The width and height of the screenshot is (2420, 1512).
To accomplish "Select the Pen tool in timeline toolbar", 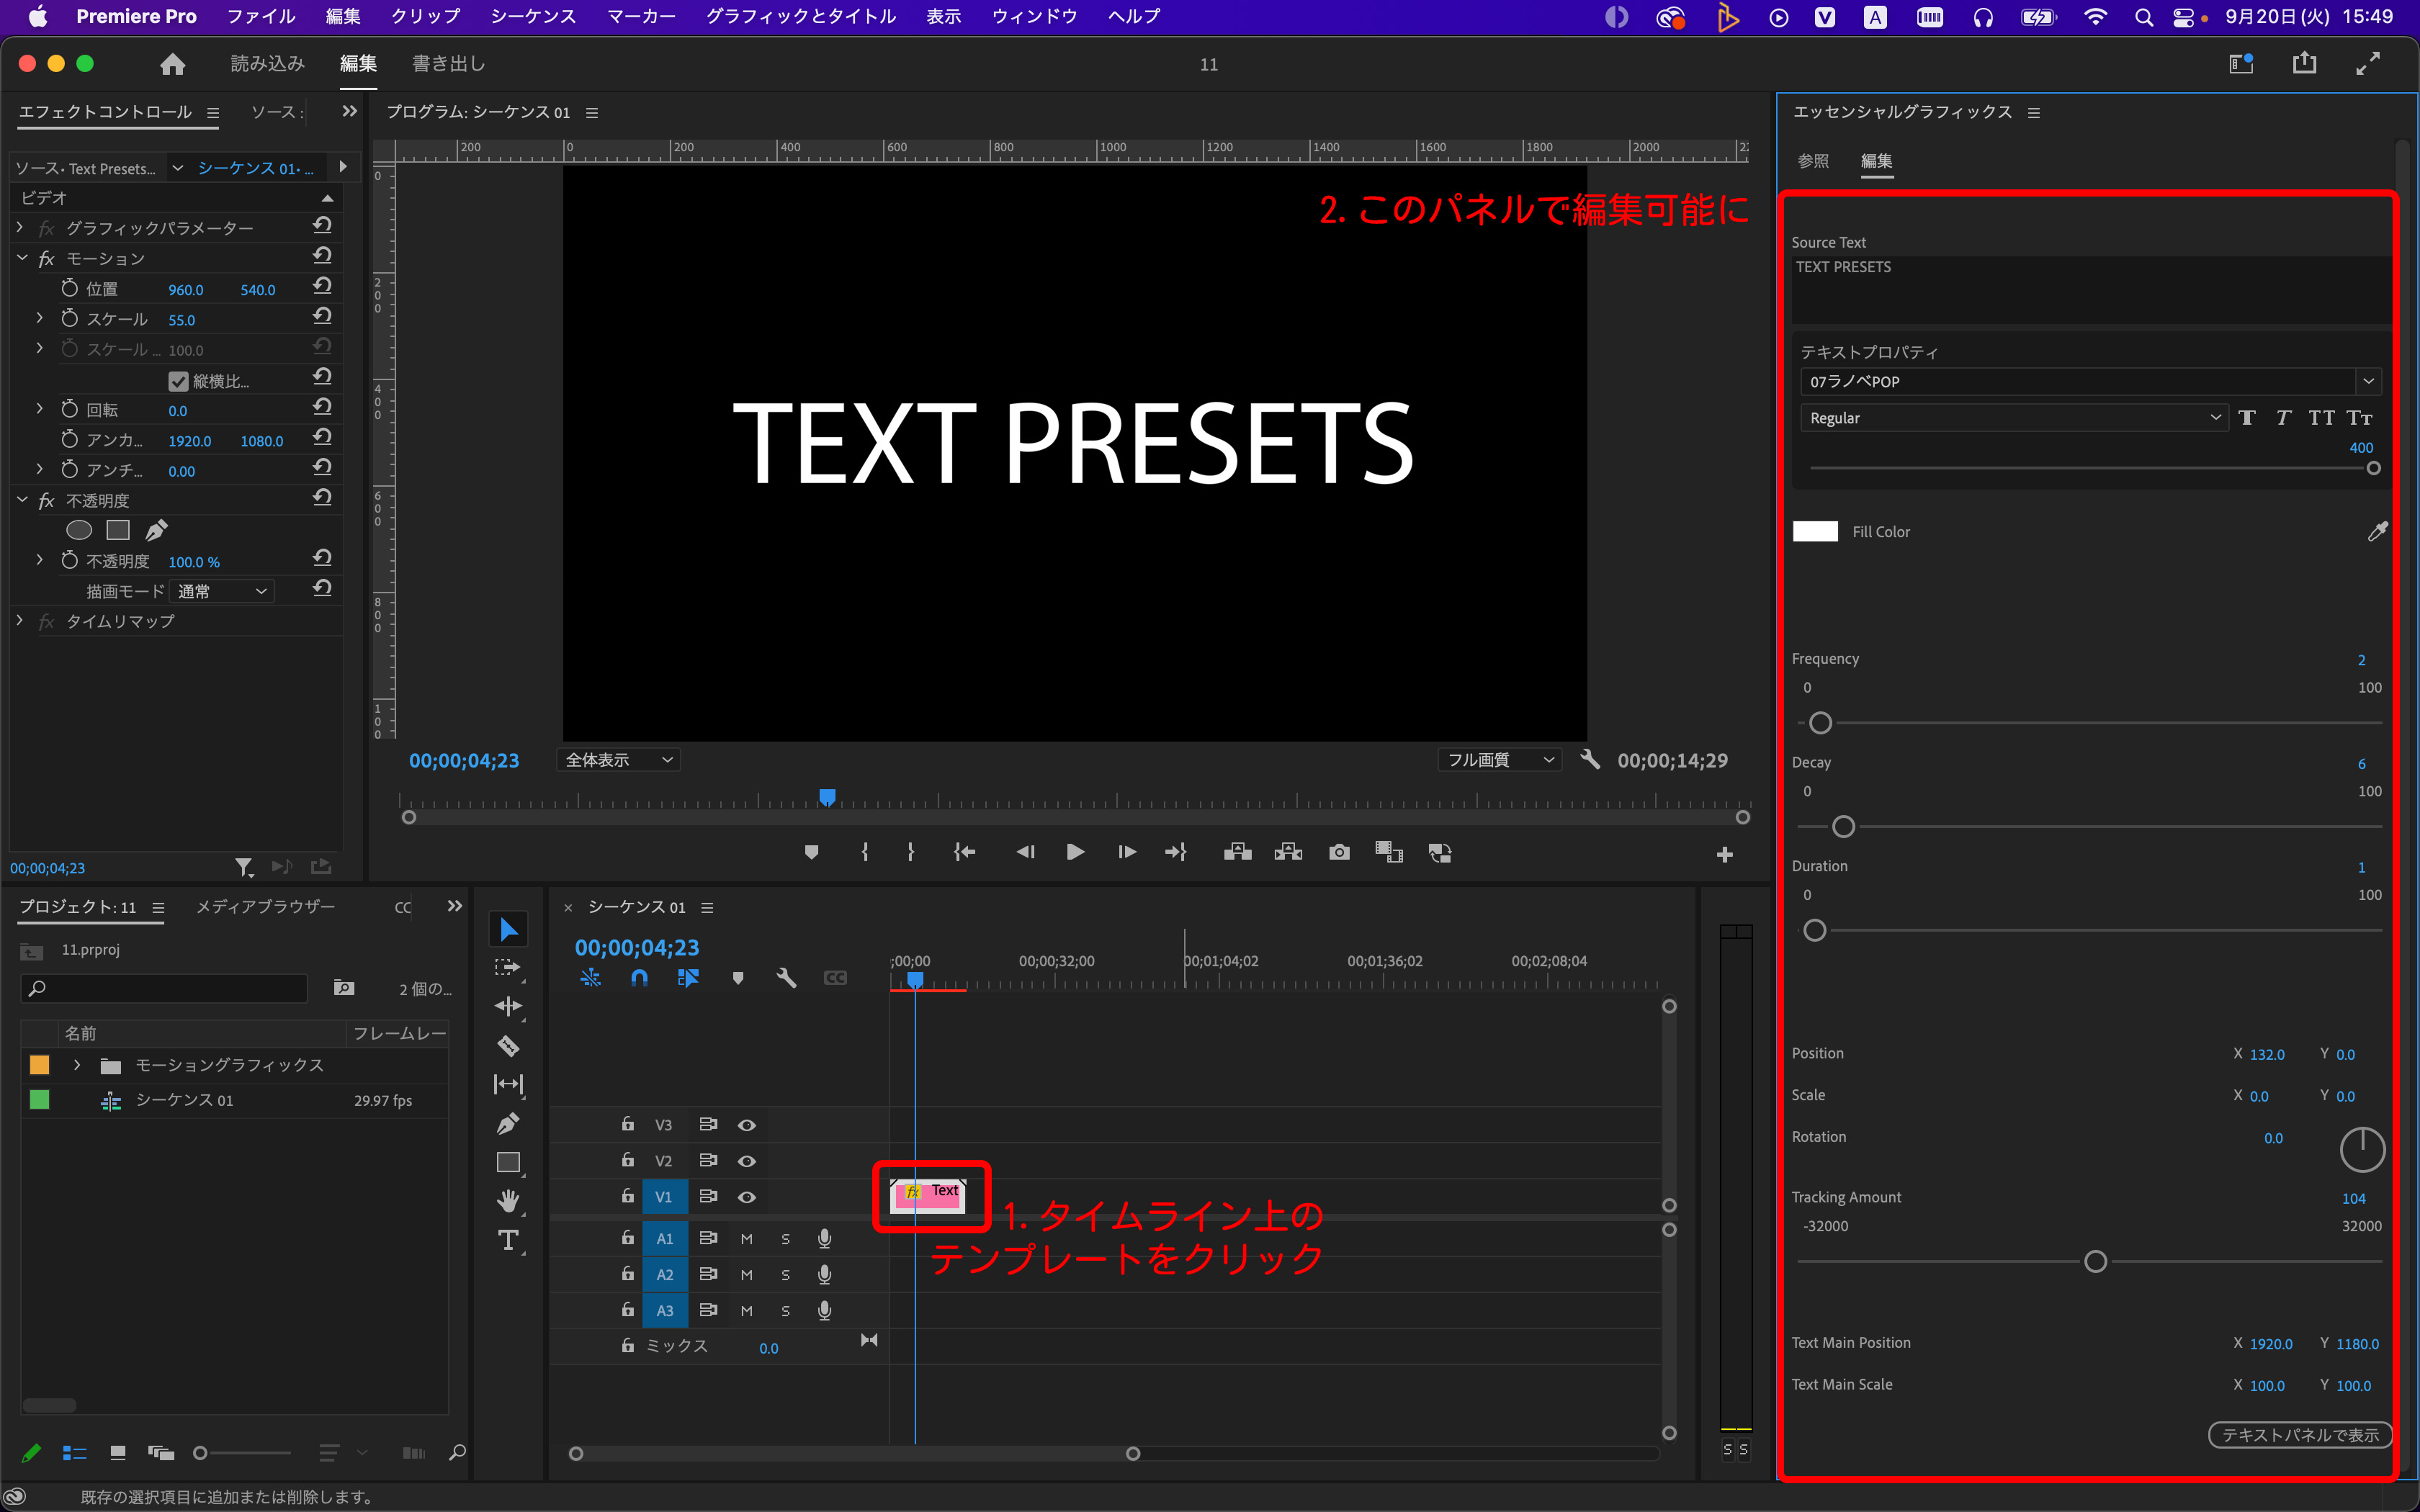I will click(508, 1123).
